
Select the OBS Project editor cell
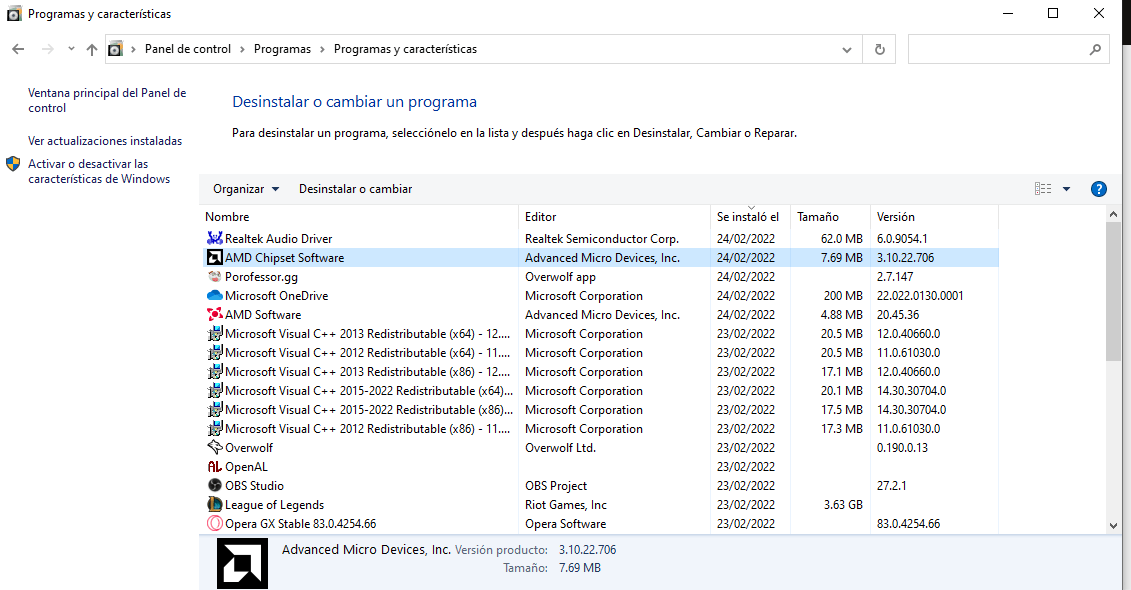[x=556, y=485]
